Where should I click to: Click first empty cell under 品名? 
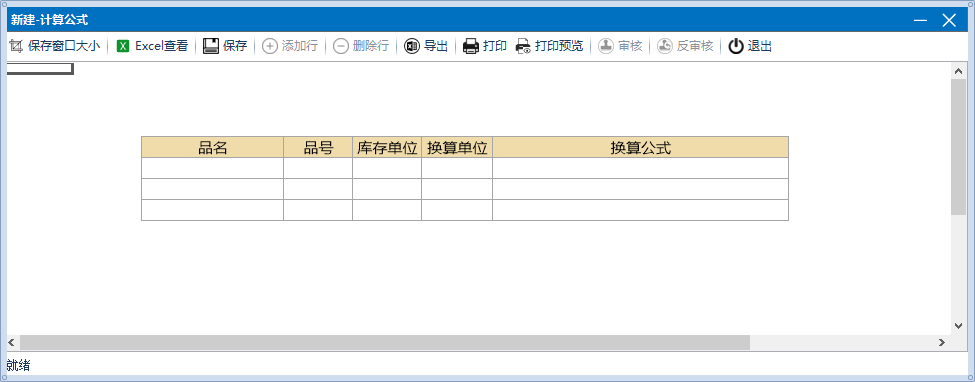click(213, 168)
